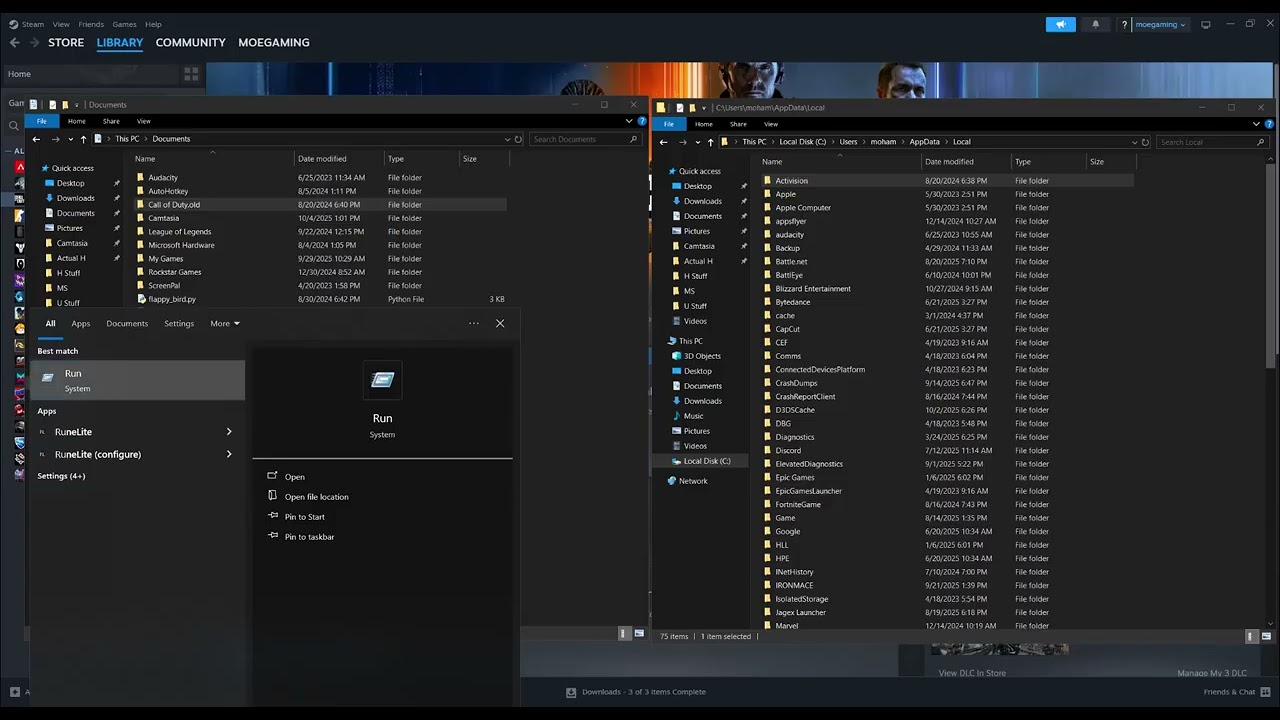The width and height of the screenshot is (1280, 720).
Task: Select Local Disk (C:) in navigation pane
Action: [706, 461]
